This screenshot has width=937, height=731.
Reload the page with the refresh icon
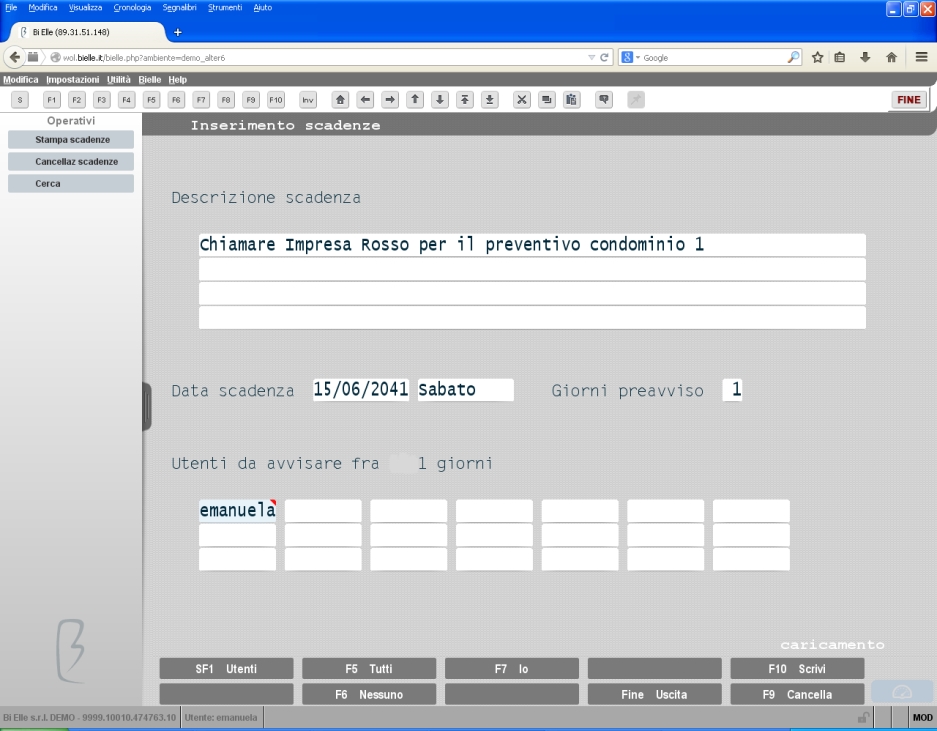604,57
